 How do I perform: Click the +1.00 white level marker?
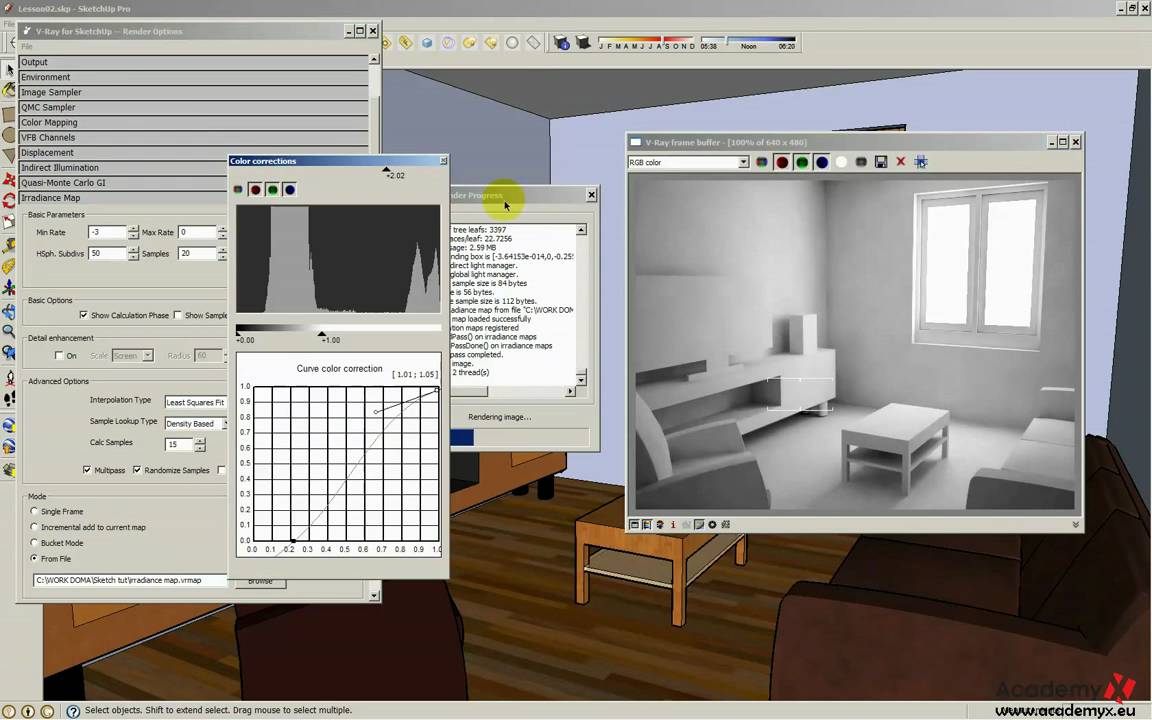point(322,334)
